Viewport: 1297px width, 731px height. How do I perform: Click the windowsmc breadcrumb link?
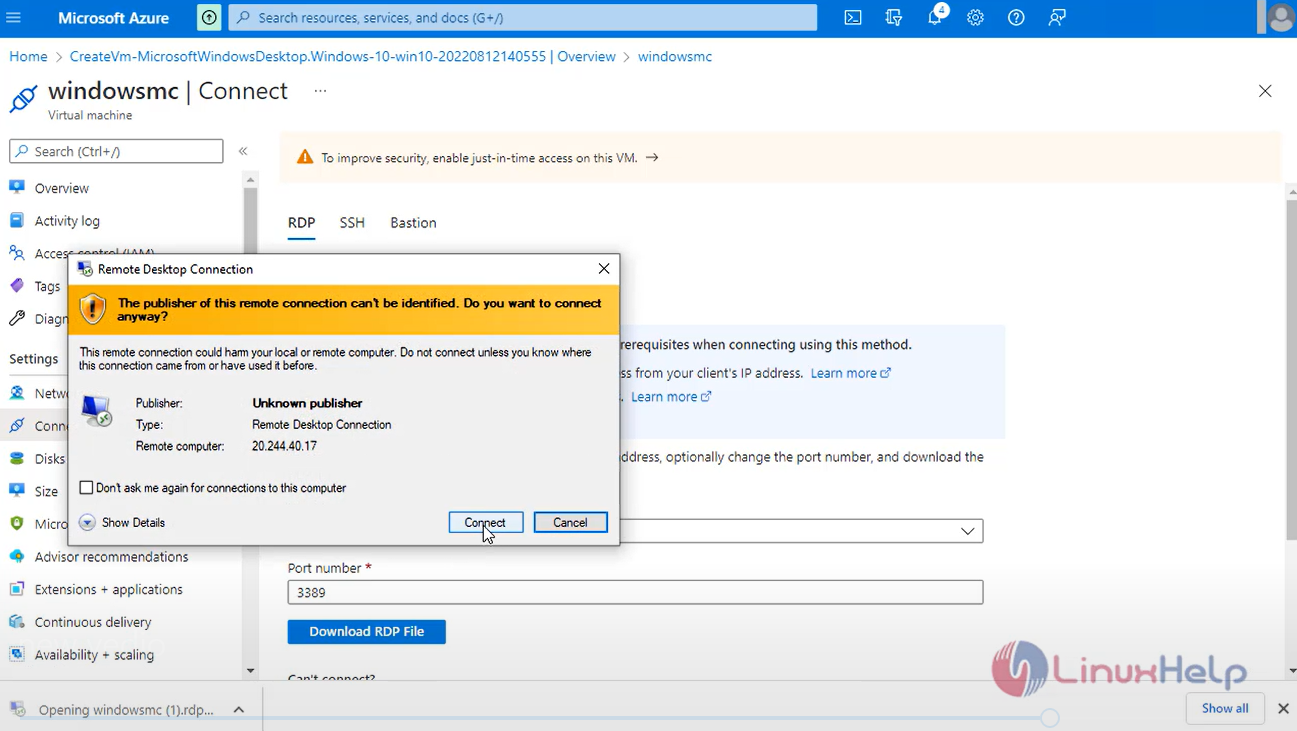click(x=675, y=57)
